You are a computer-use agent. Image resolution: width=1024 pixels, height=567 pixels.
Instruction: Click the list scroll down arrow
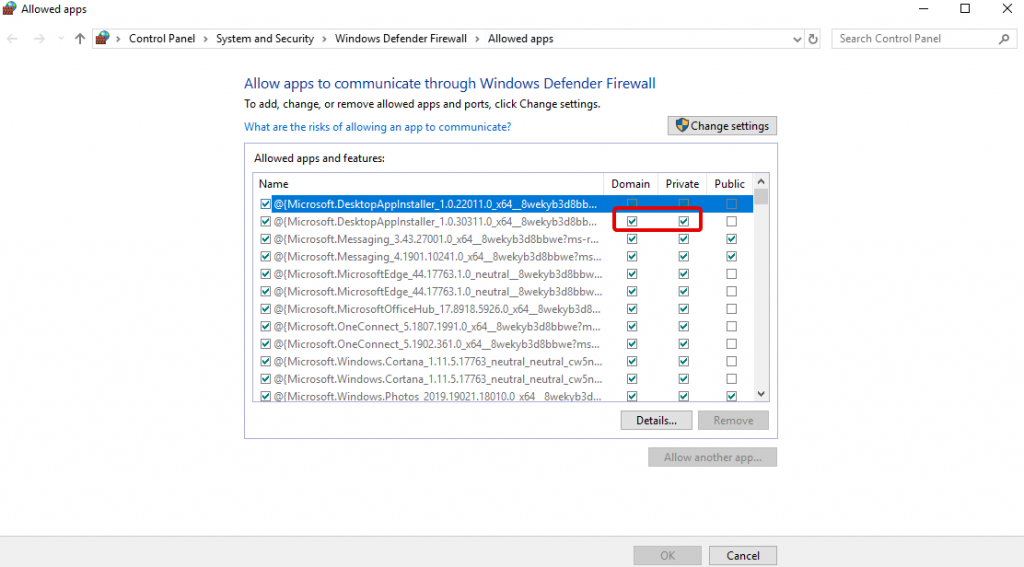click(x=761, y=394)
